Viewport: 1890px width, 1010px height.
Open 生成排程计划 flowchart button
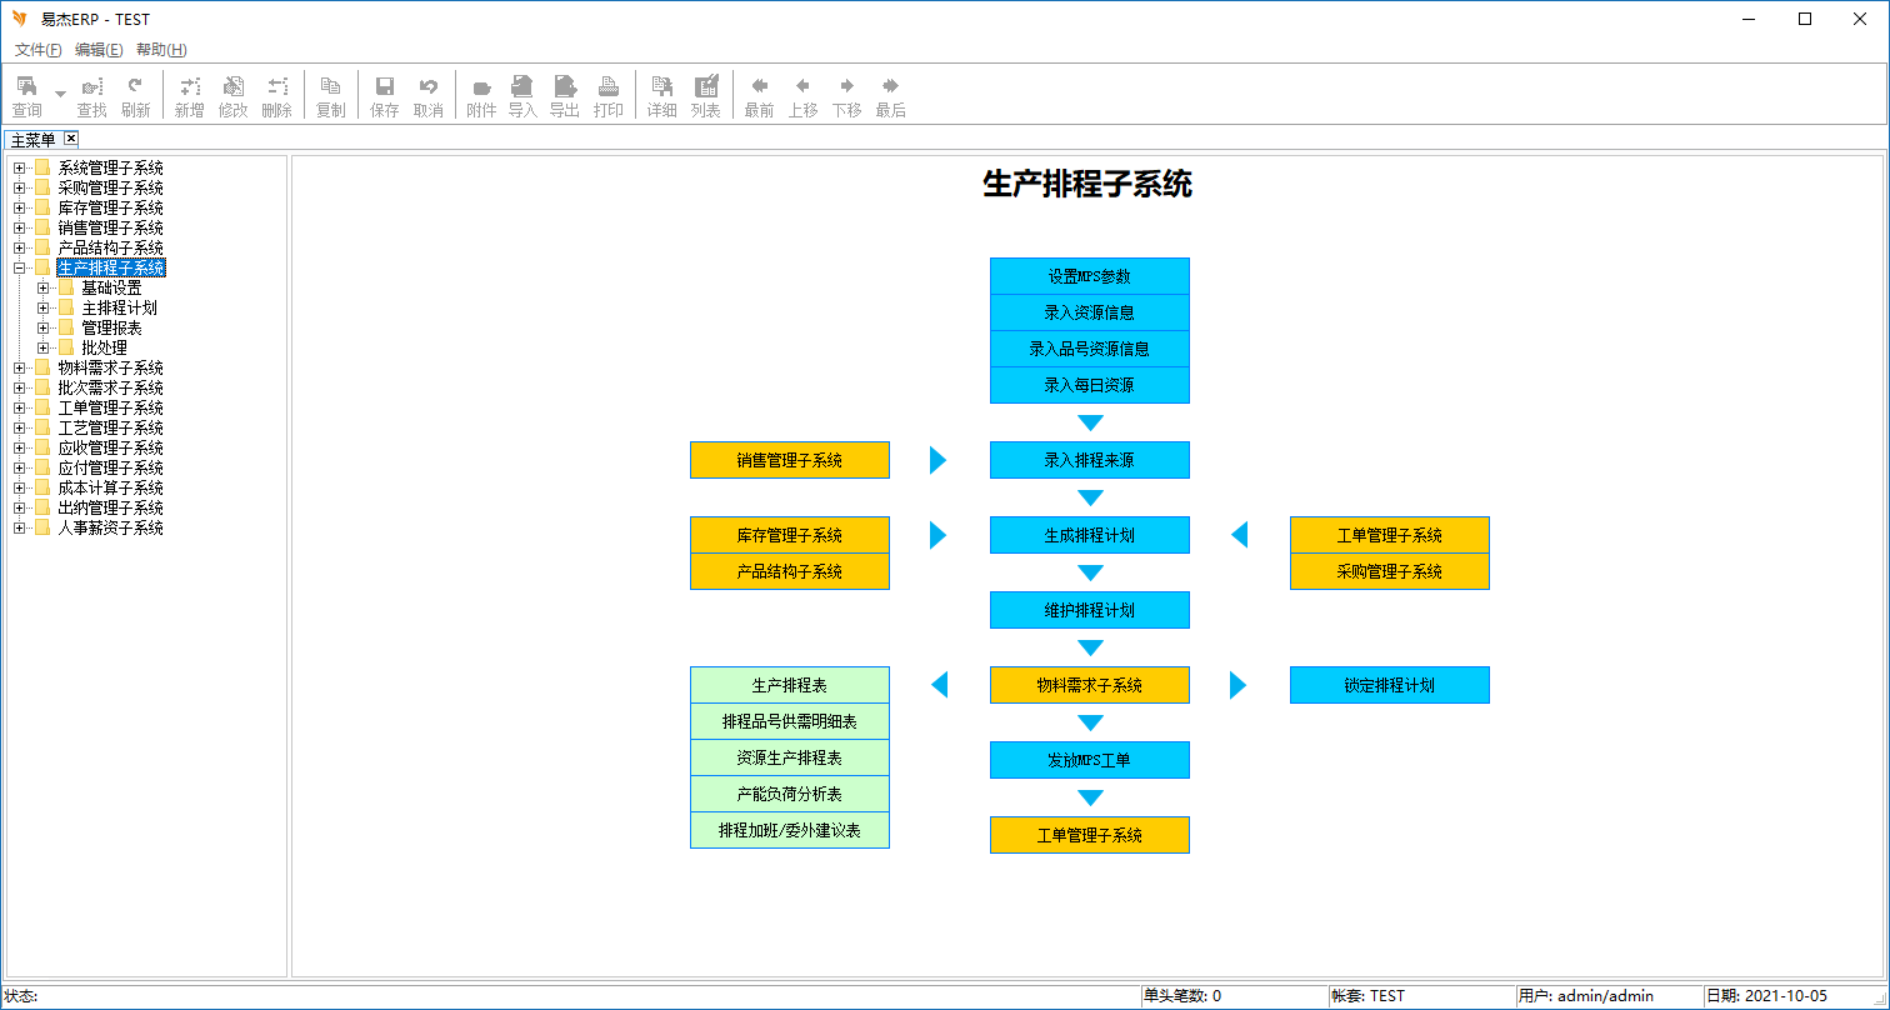click(1090, 535)
